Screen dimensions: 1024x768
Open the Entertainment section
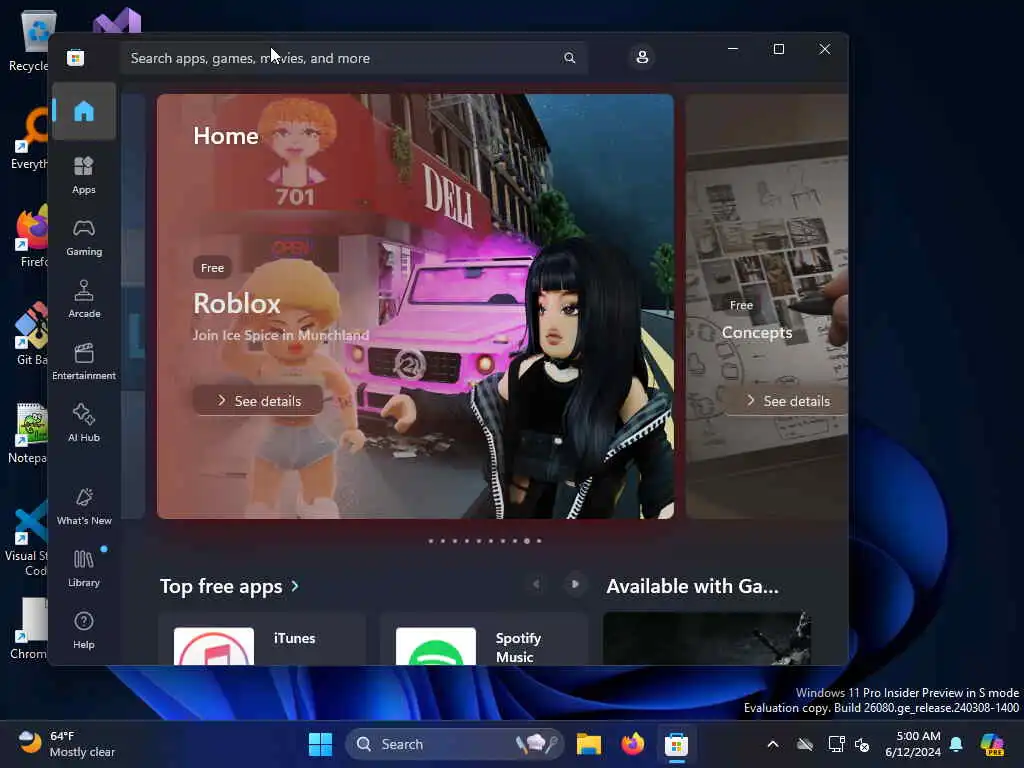coord(84,361)
